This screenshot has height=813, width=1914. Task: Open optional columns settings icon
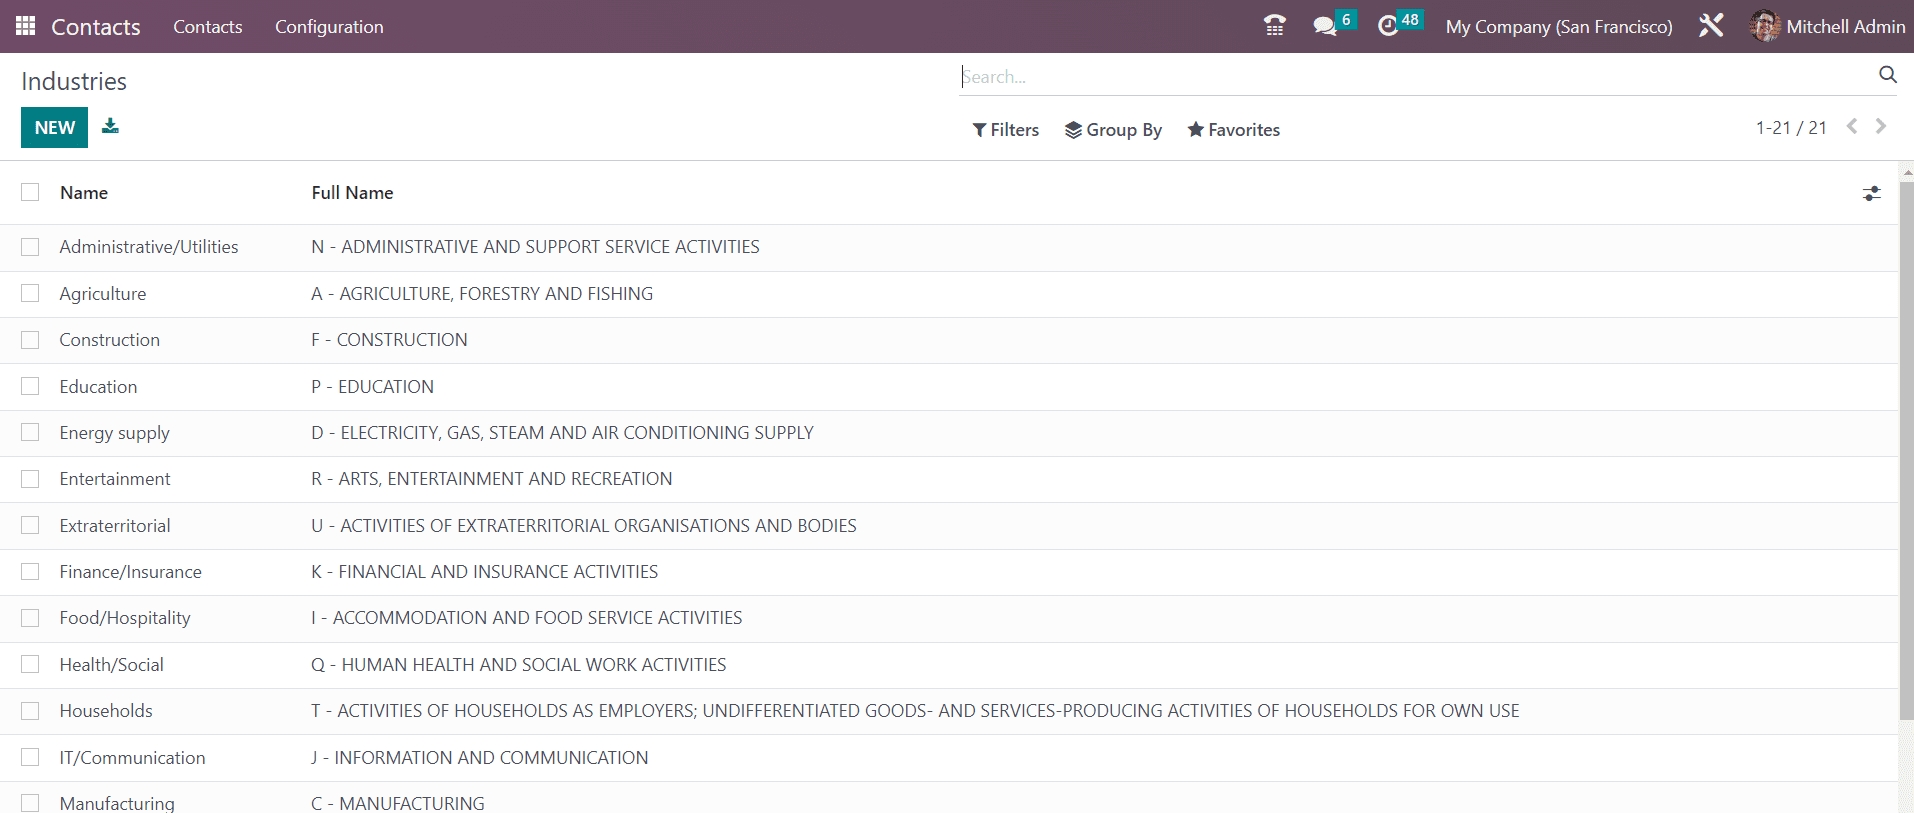point(1871,194)
